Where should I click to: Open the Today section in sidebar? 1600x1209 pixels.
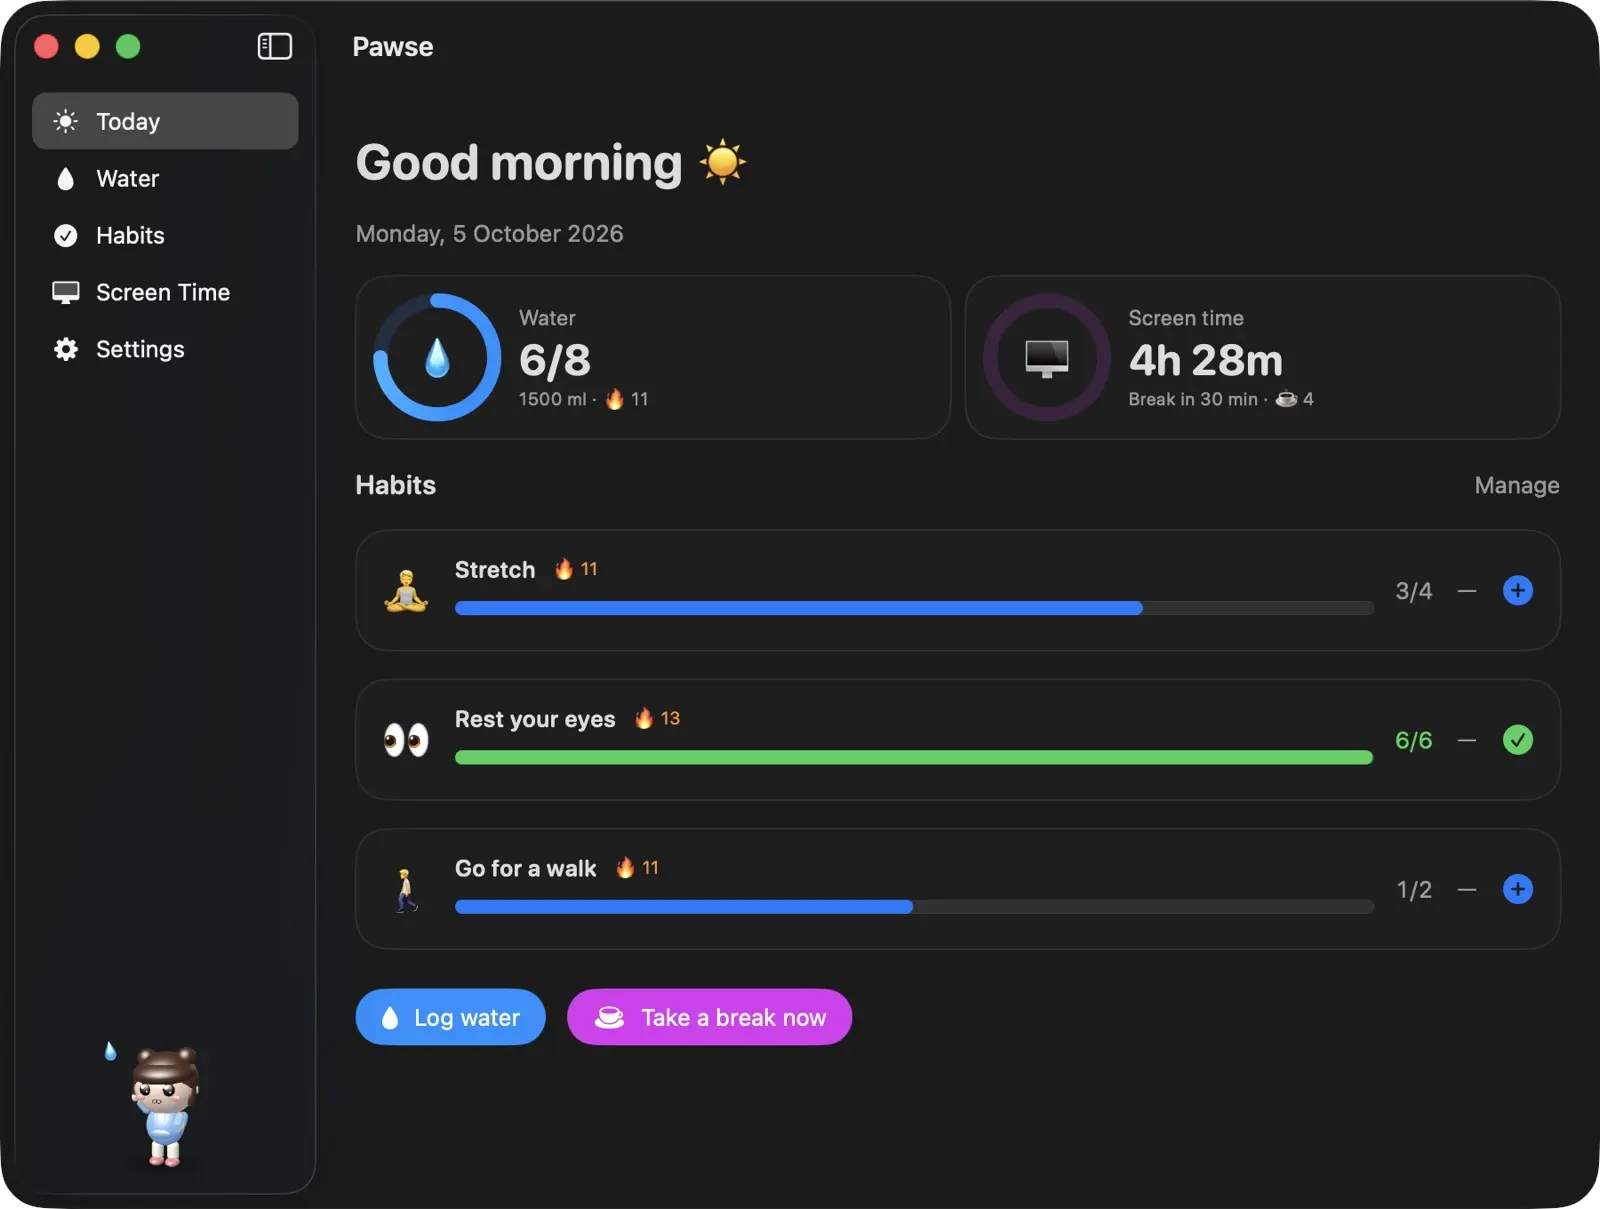pyautogui.click(x=165, y=121)
